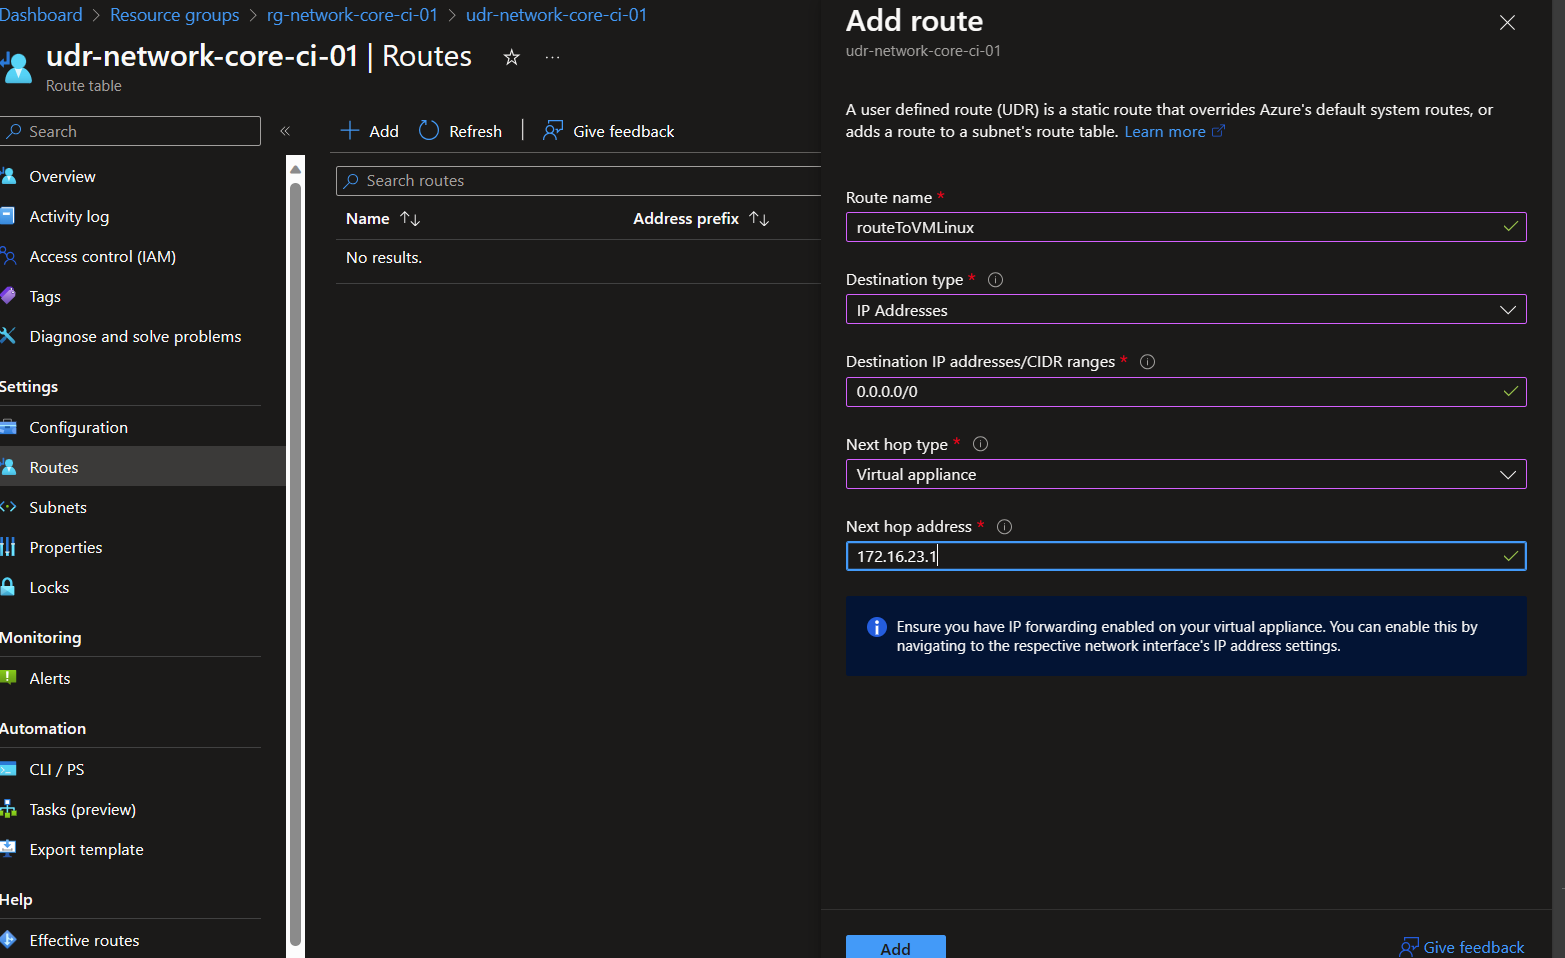Open Give feedback in the toolbar
The image size is (1565, 958).
coord(608,131)
